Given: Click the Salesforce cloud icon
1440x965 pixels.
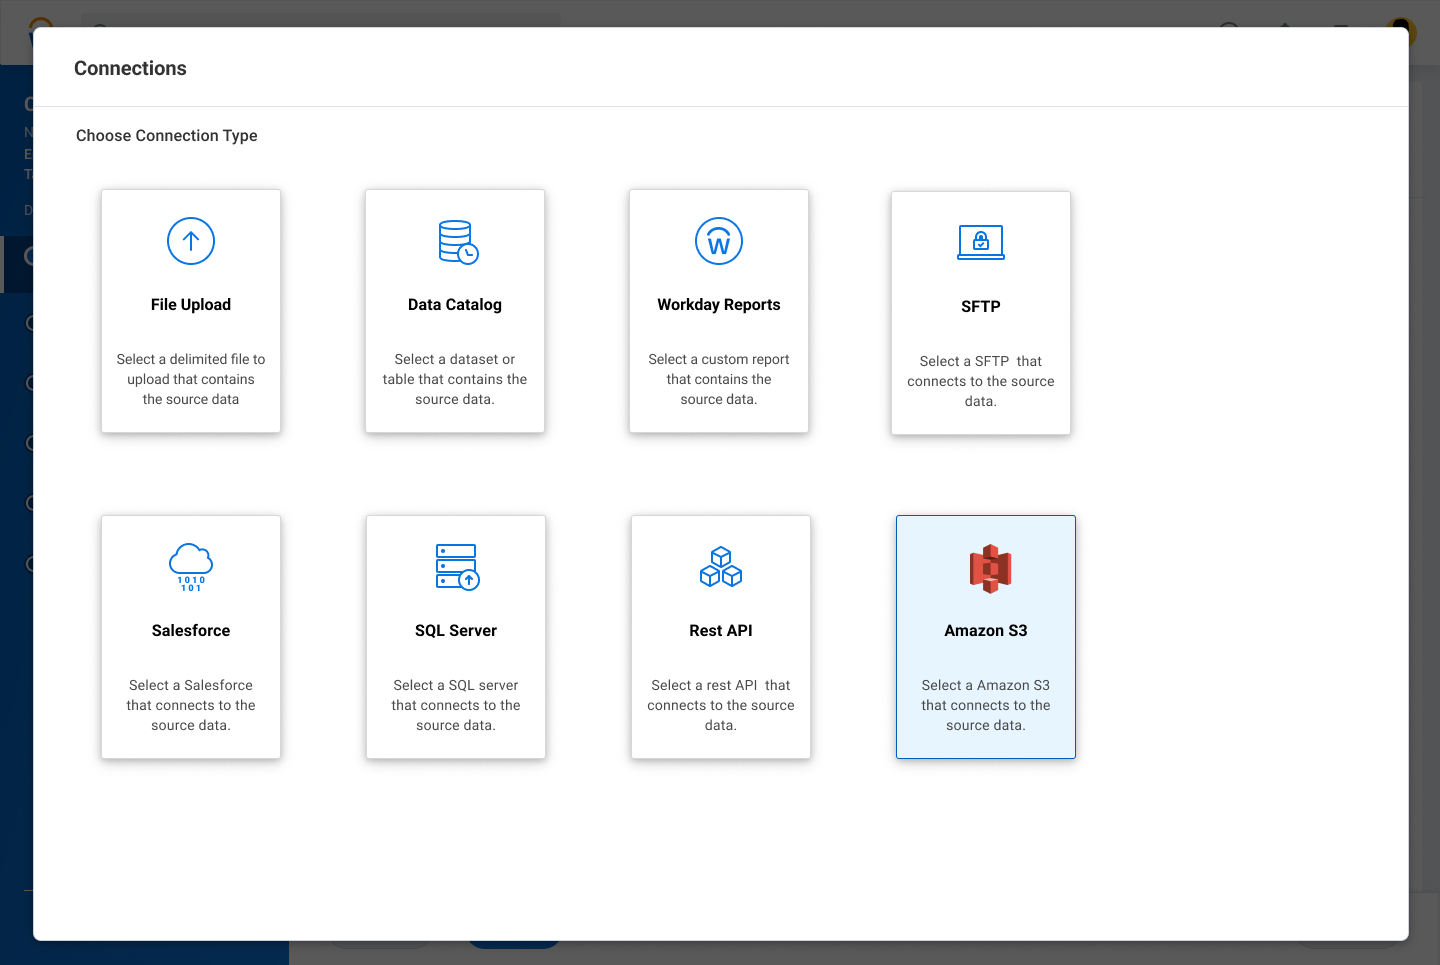Looking at the screenshot, I should tap(191, 567).
